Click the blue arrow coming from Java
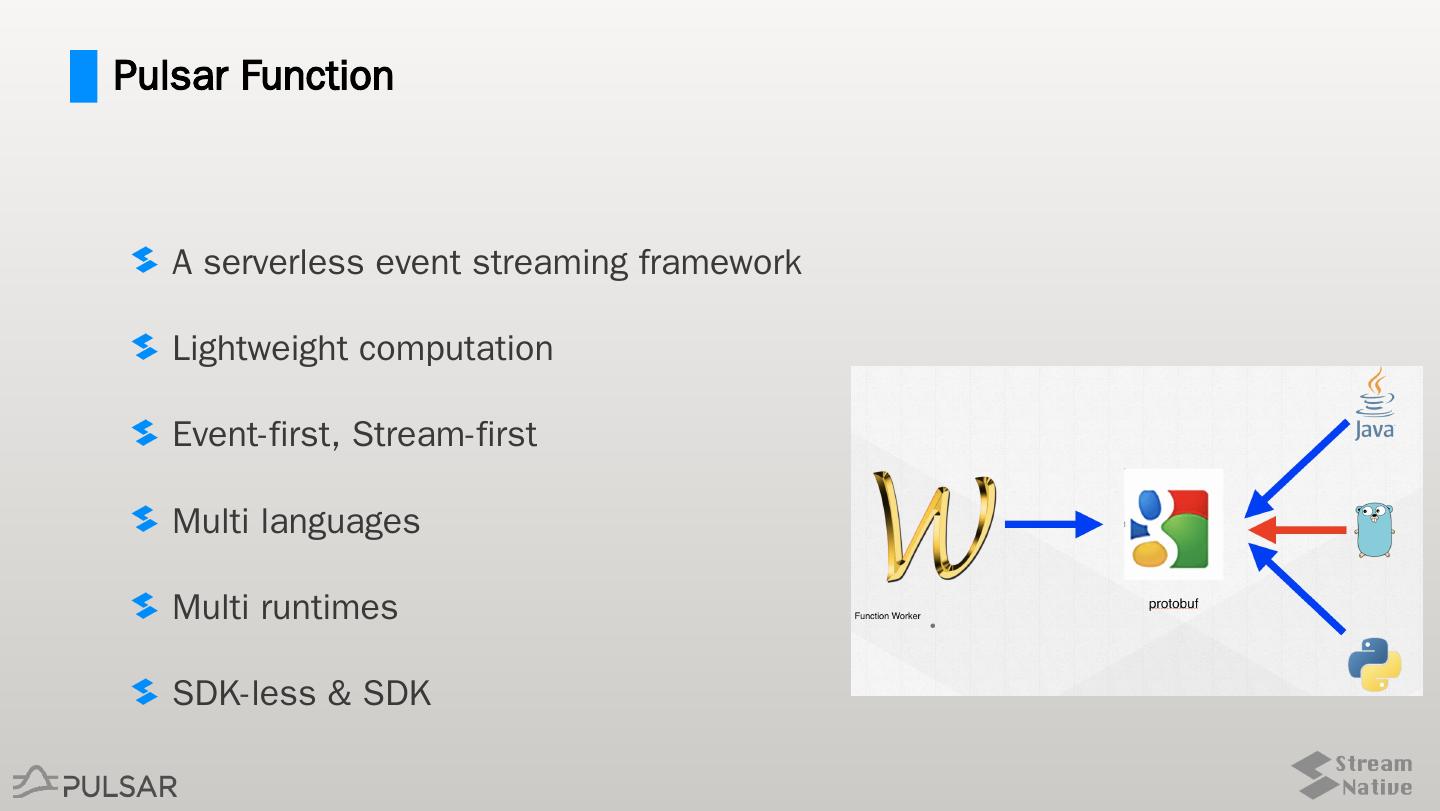This screenshot has width=1440, height=811. click(x=1301, y=465)
